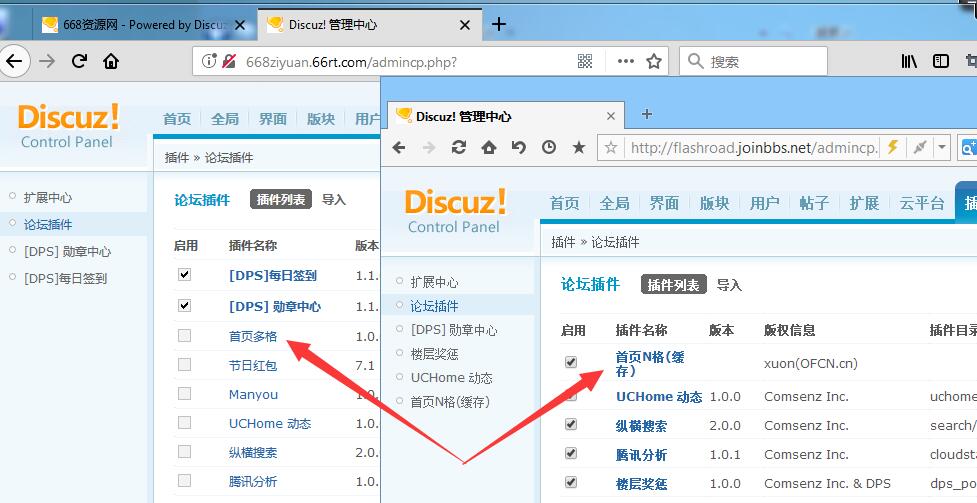Click the QR code icon in Firefox address bar
The image size is (977, 503).
click(x=584, y=61)
